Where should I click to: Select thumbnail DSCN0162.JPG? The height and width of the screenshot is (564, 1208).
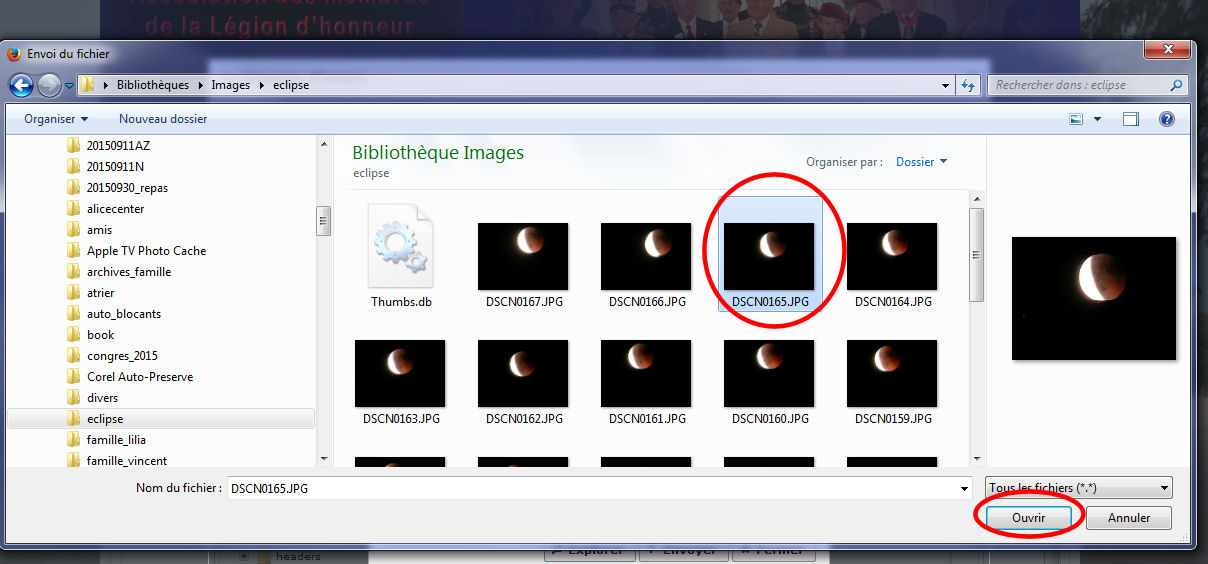[523, 373]
